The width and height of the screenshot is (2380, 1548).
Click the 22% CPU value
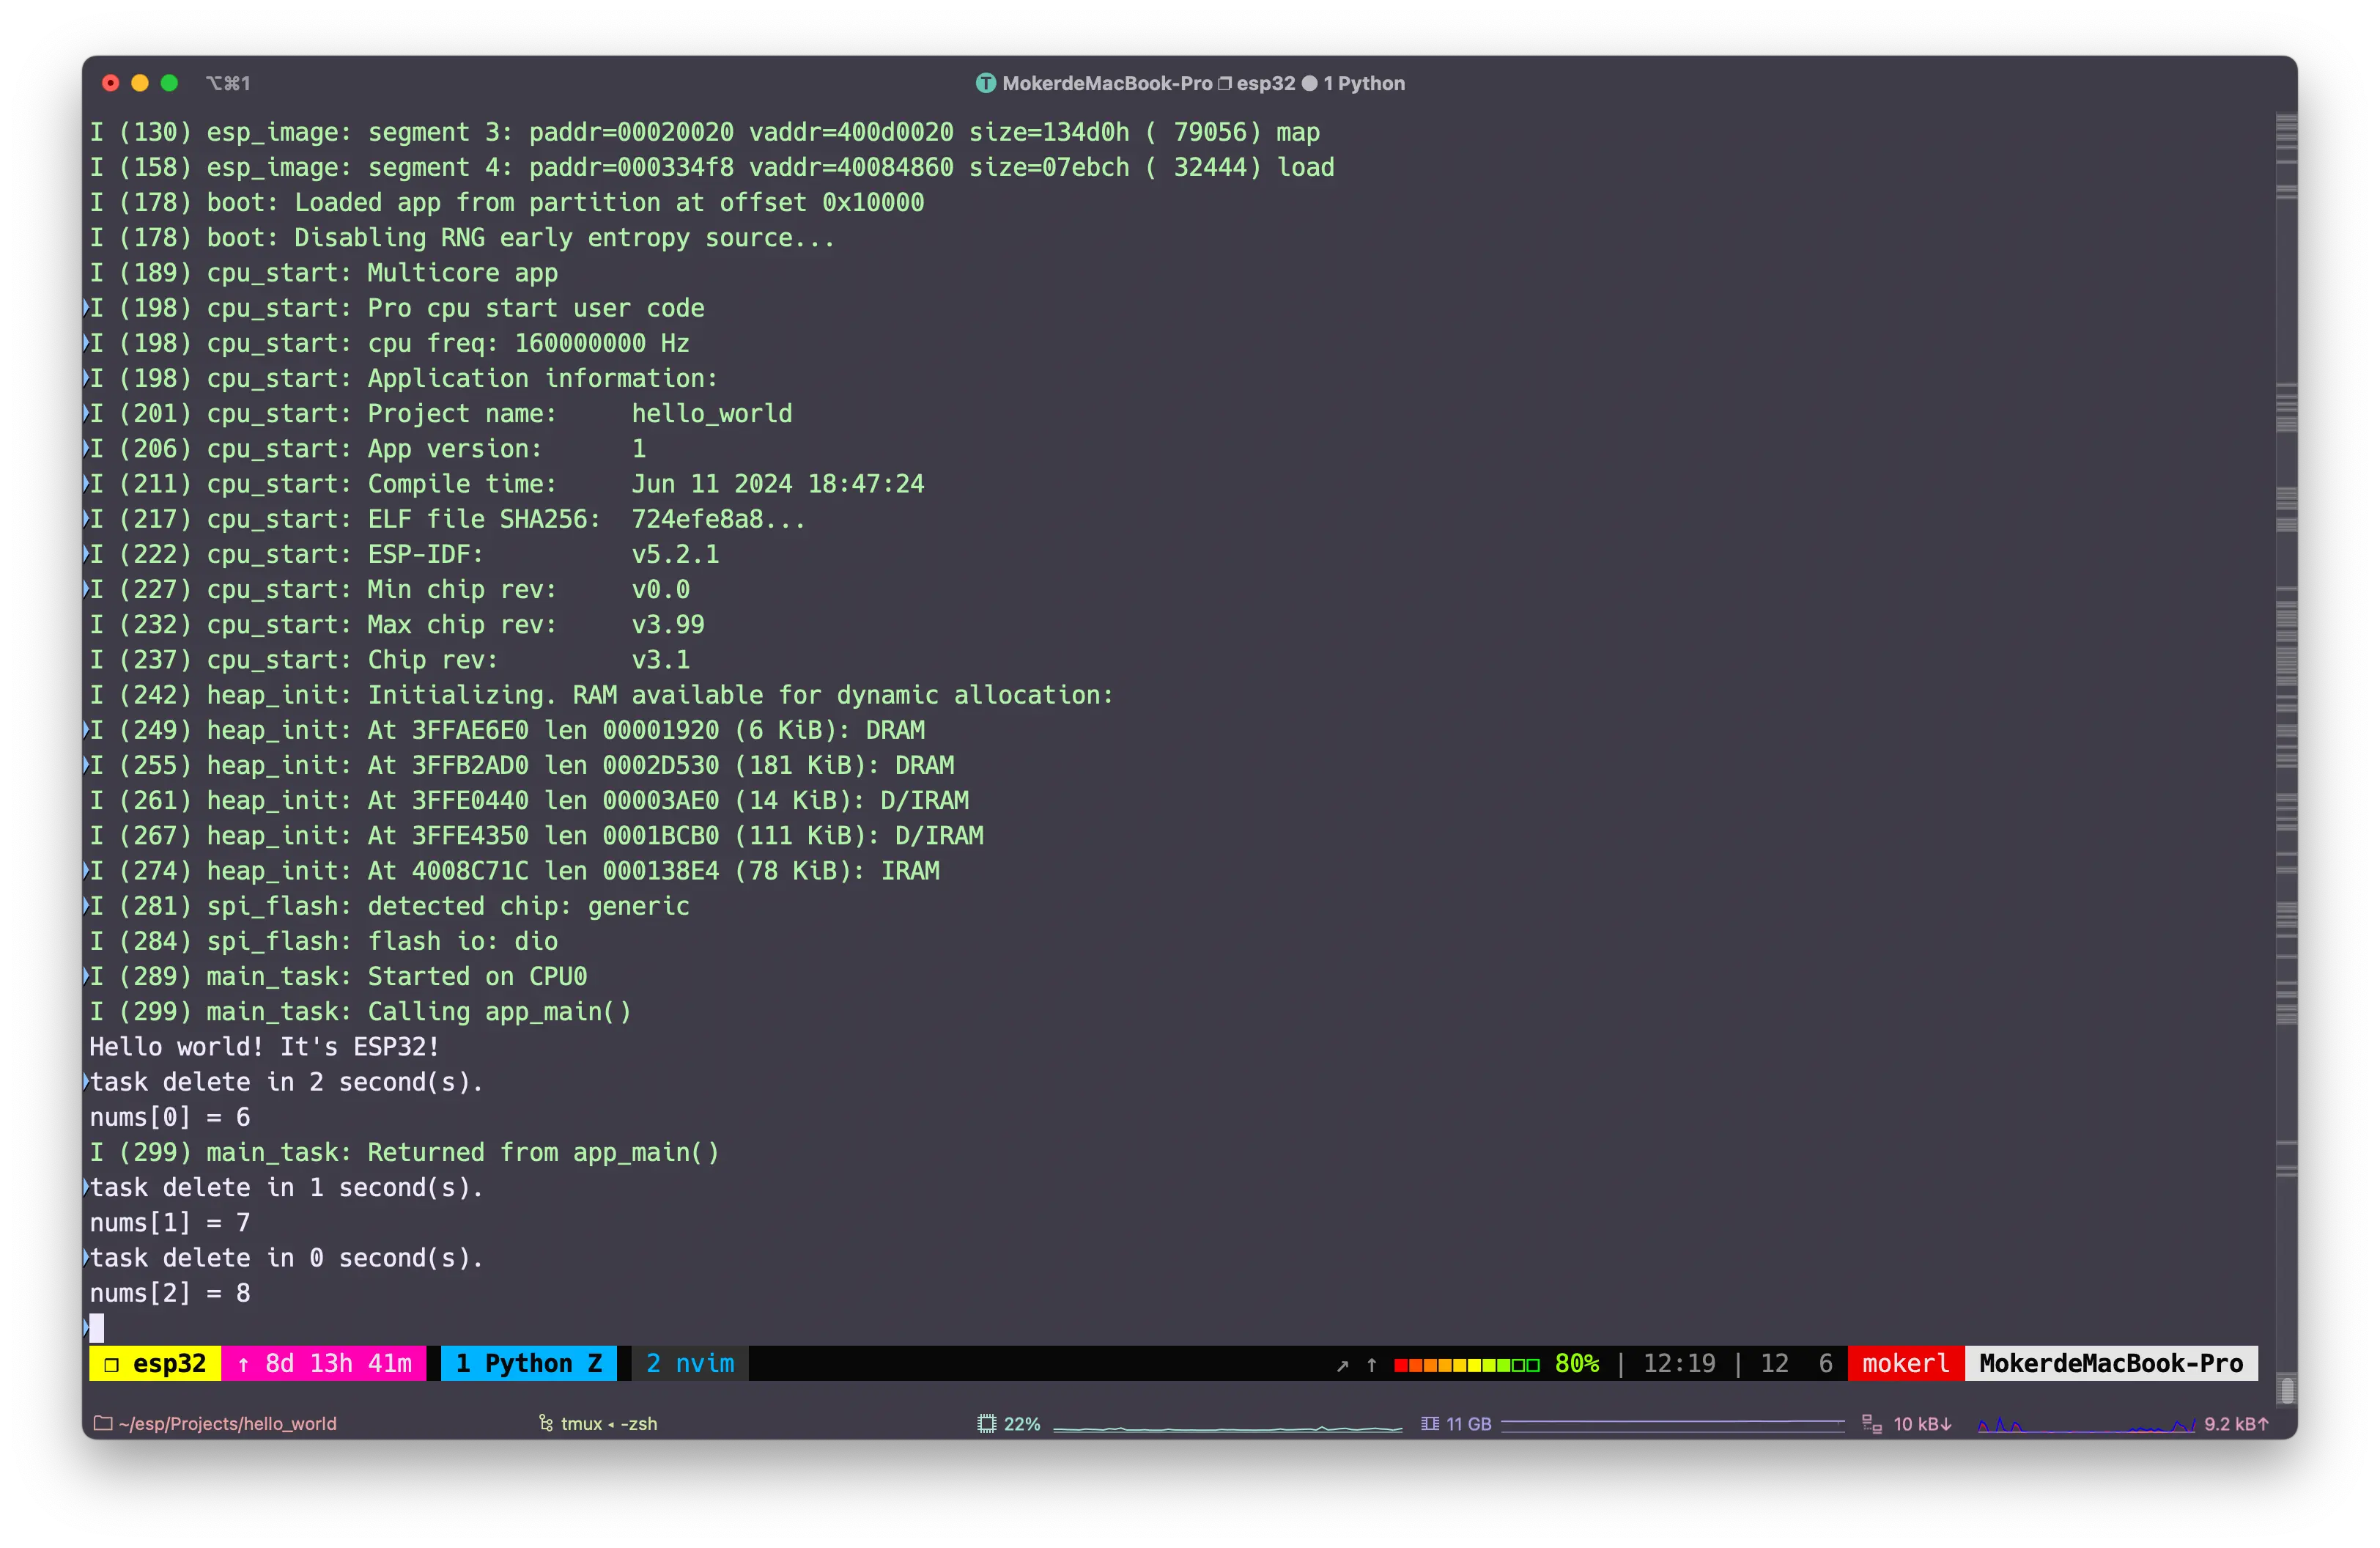tap(1022, 1423)
